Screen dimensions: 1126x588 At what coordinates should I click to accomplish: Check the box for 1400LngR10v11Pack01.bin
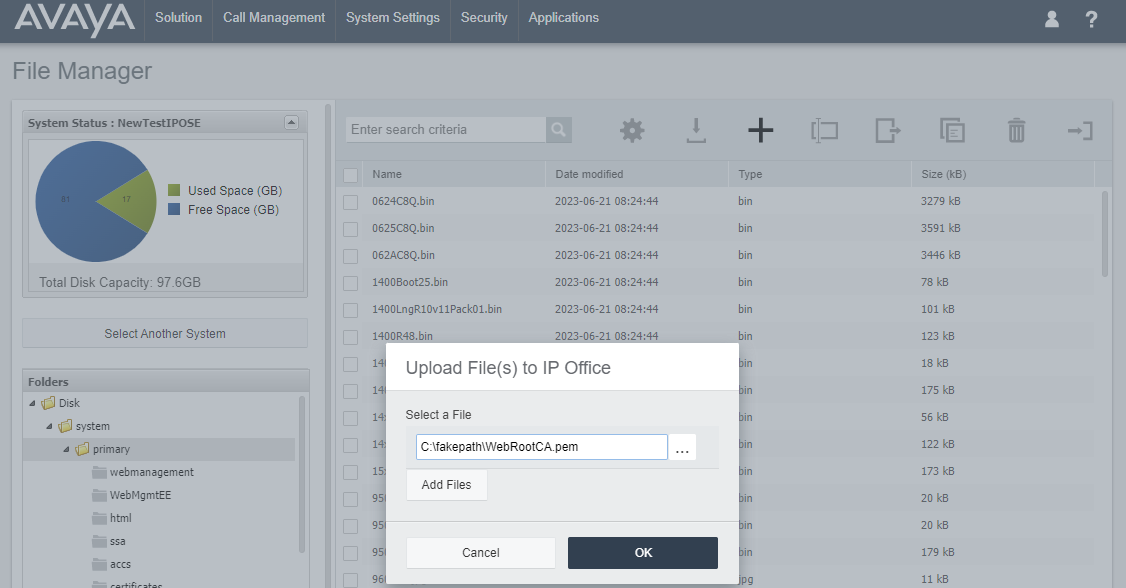pos(350,310)
